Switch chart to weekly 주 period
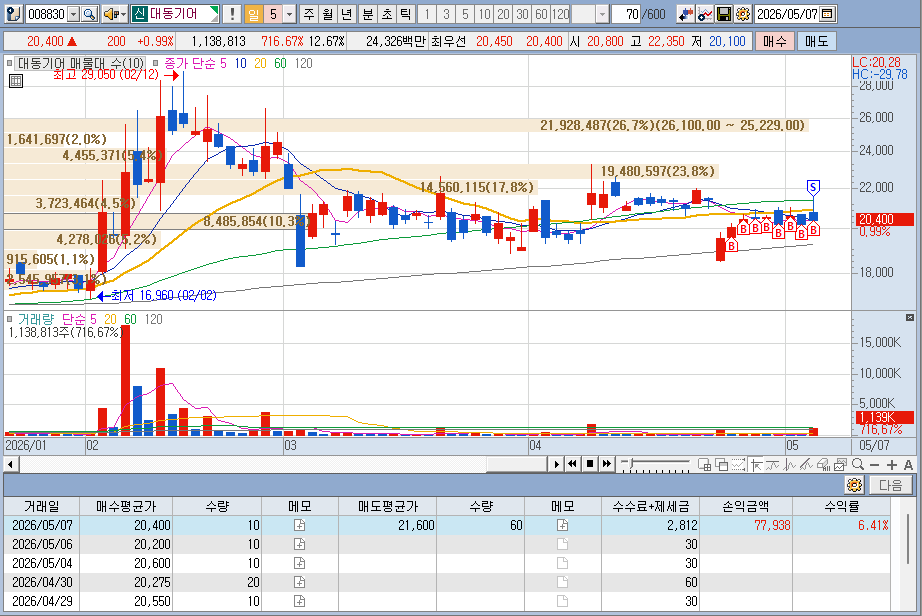 click(x=309, y=14)
